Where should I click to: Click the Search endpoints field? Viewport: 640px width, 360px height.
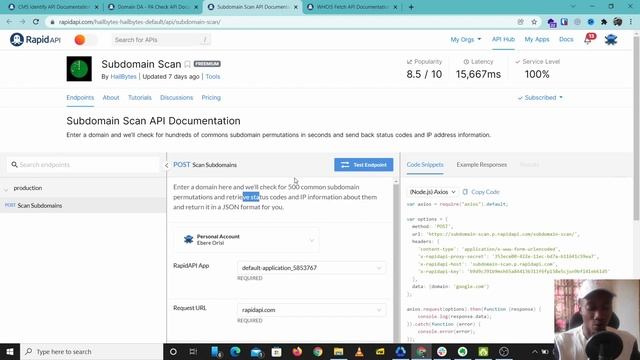tap(83, 164)
